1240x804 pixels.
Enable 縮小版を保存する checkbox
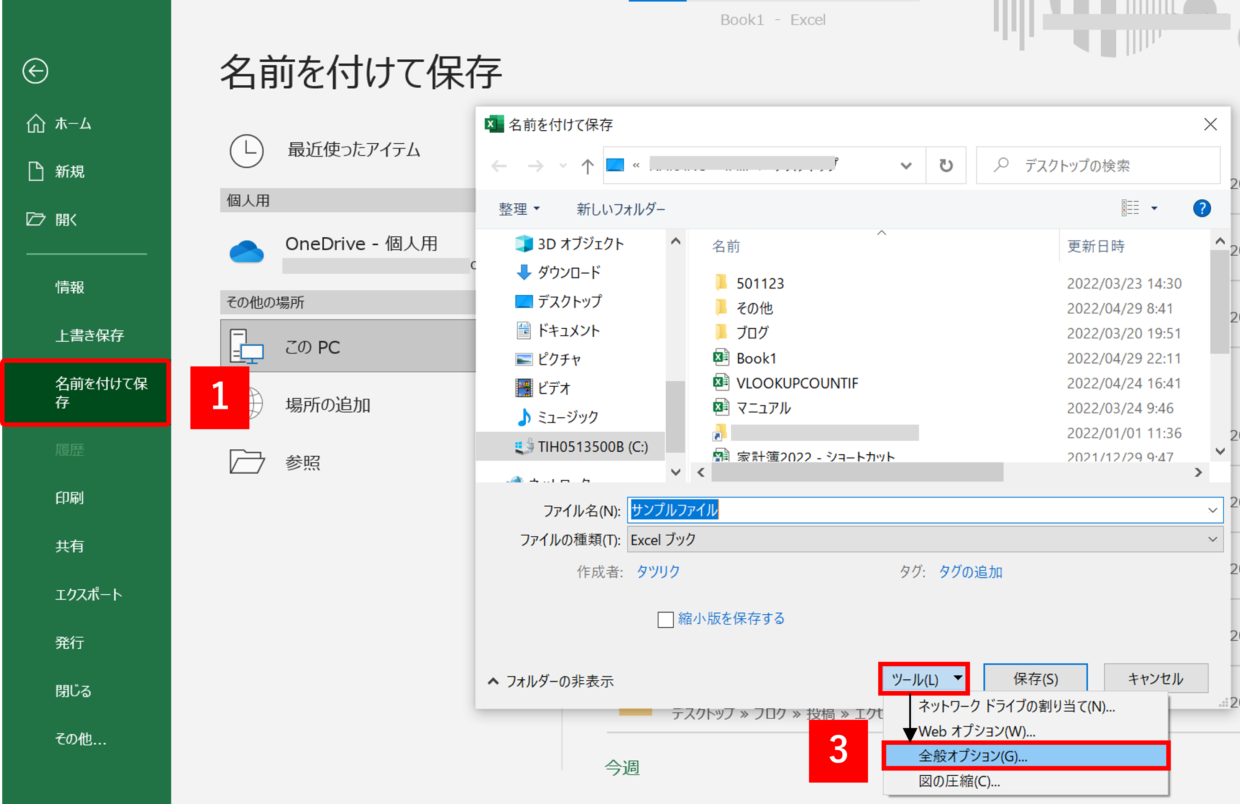(666, 619)
